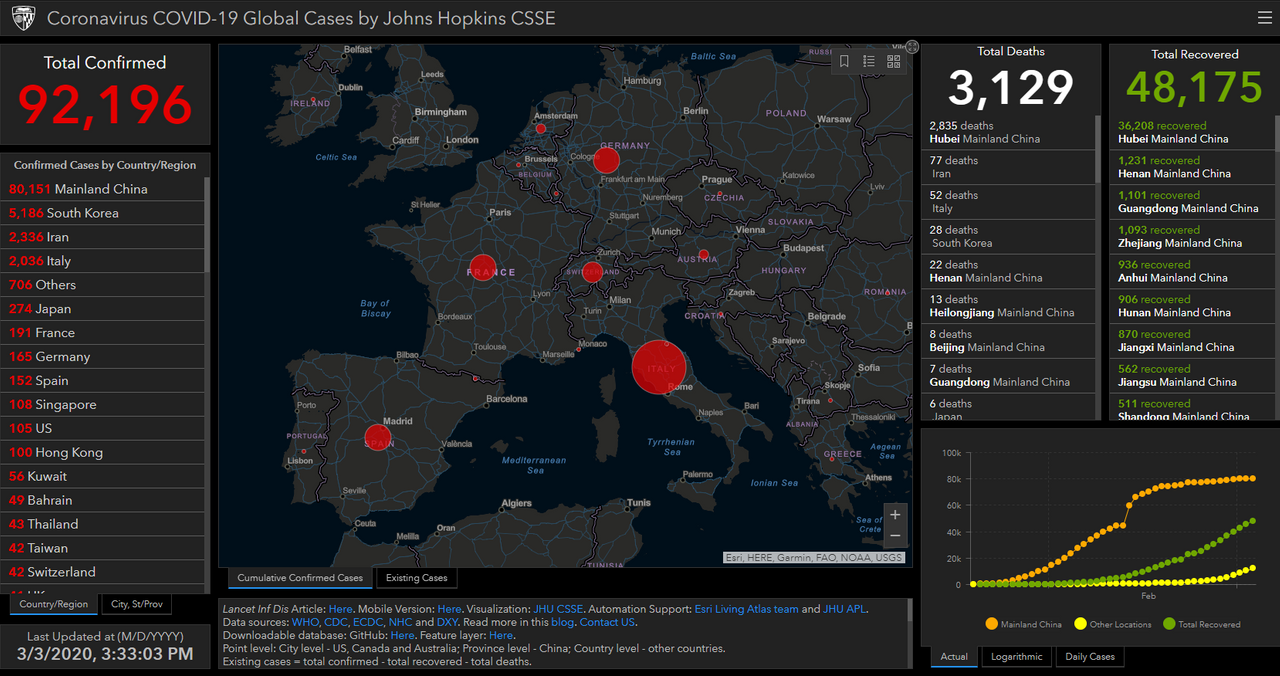Switch chart to Daily Cases tab
Image resolution: width=1280 pixels, height=676 pixels.
[x=1089, y=657]
